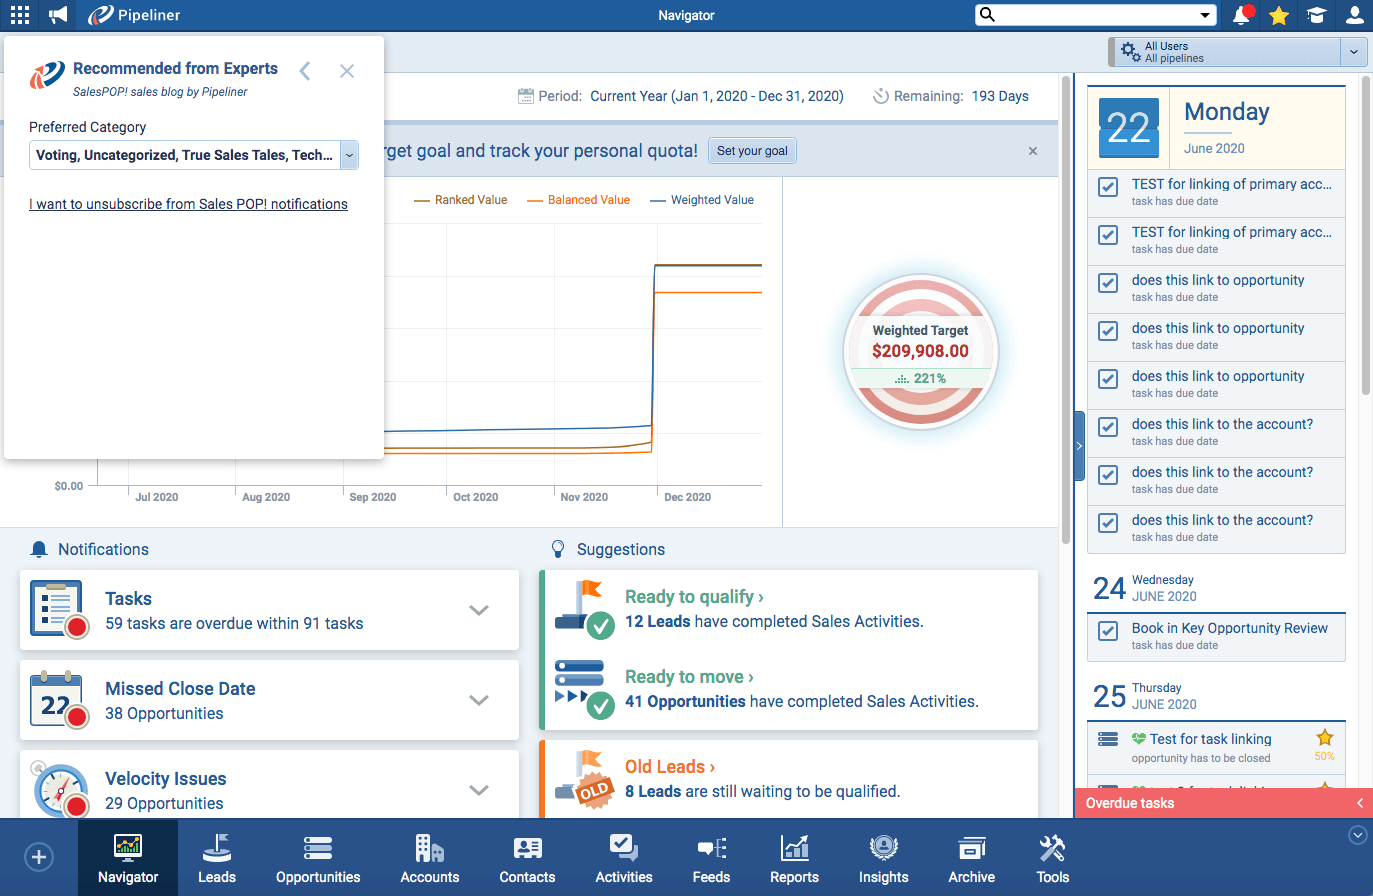Expand the Missed Close Date card
This screenshot has height=896, width=1373.
pyautogui.click(x=479, y=700)
